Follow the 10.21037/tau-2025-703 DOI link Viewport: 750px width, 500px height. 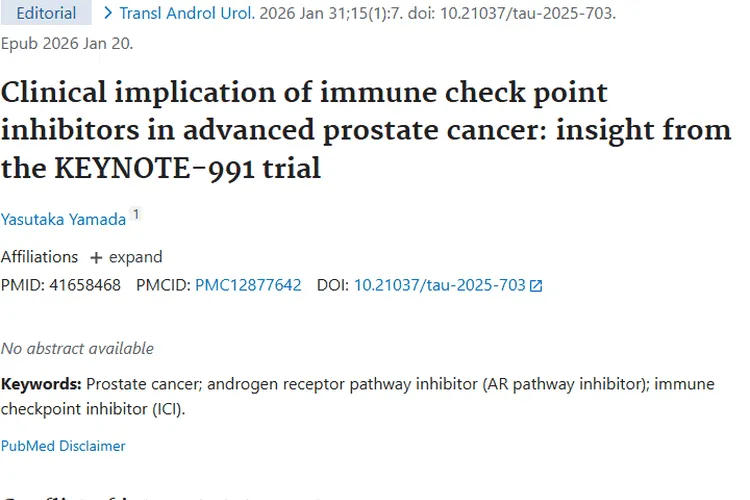click(439, 285)
